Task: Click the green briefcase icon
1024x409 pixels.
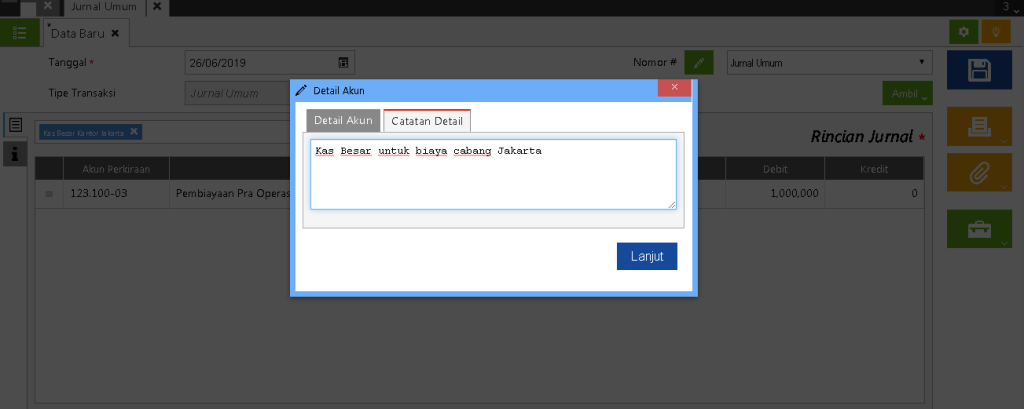Action: coord(979,228)
